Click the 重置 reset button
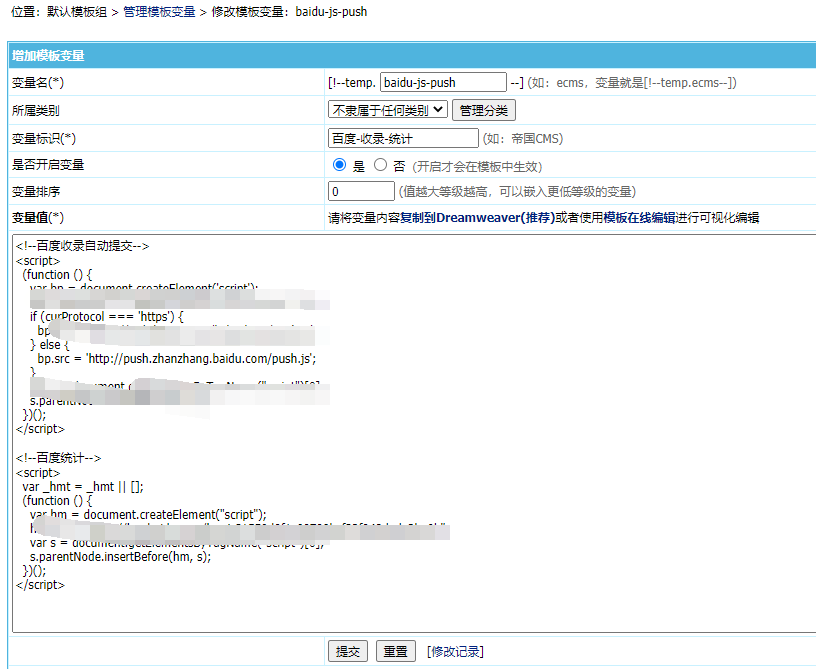Image resolution: width=816 pixels, height=669 pixels. coord(395,650)
